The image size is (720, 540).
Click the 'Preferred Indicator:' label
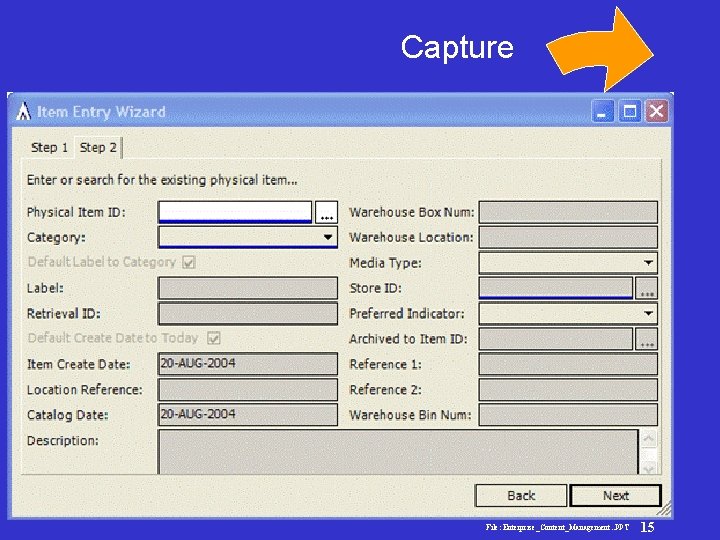point(407,314)
